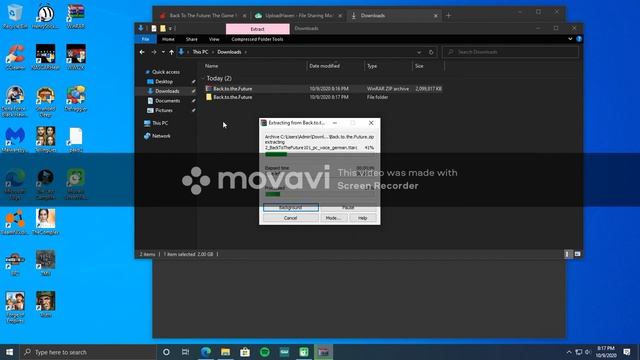
Task: Expand the Explorer ribbon chevron
Action: (570, 39)
